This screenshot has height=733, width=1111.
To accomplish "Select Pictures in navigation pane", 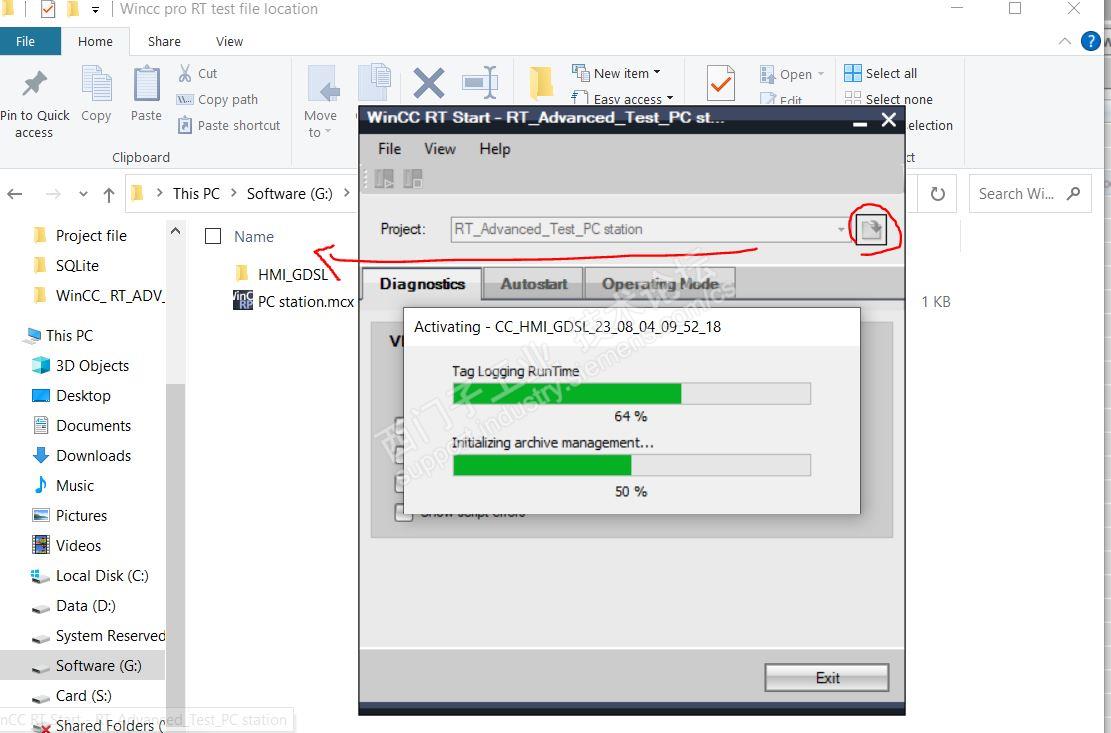I will 69,516.
